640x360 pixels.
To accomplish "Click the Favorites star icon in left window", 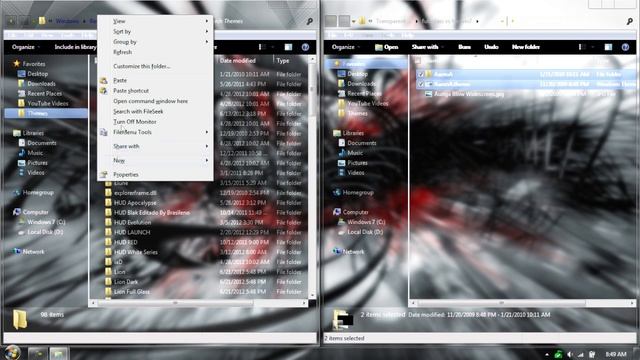I will tap(16, 64).
